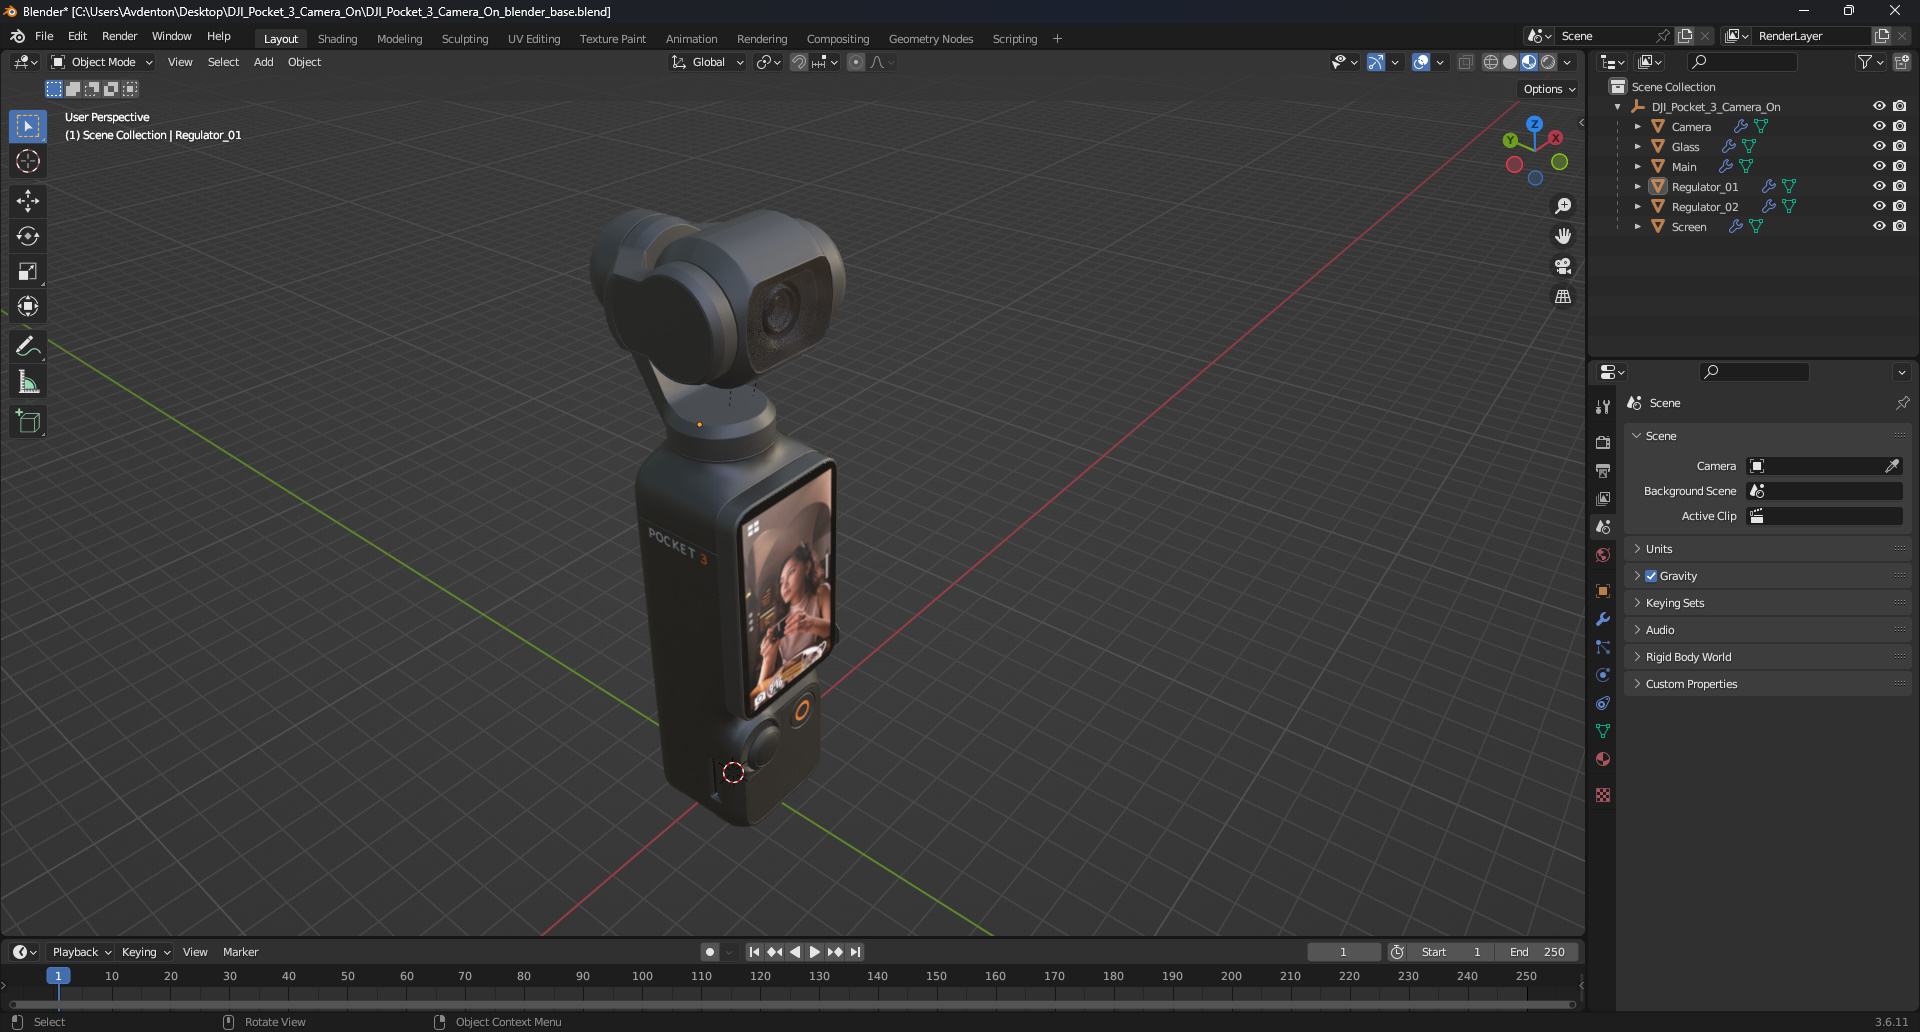Collapse the DJI_Pocket_3_Camera_On collection
1920x1032 pixels.
pos(1618,106)
